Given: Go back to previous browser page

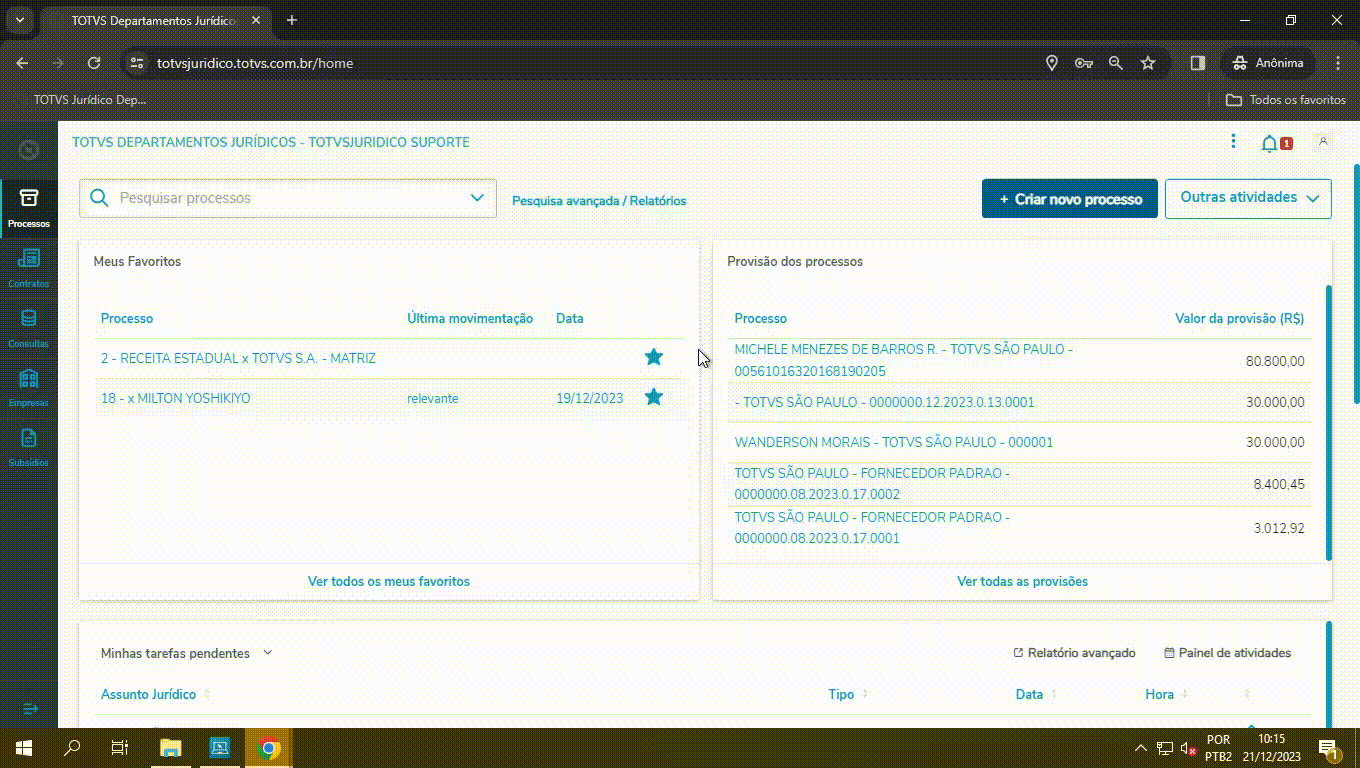Looking at the screenshot, I should click(22, 63).
